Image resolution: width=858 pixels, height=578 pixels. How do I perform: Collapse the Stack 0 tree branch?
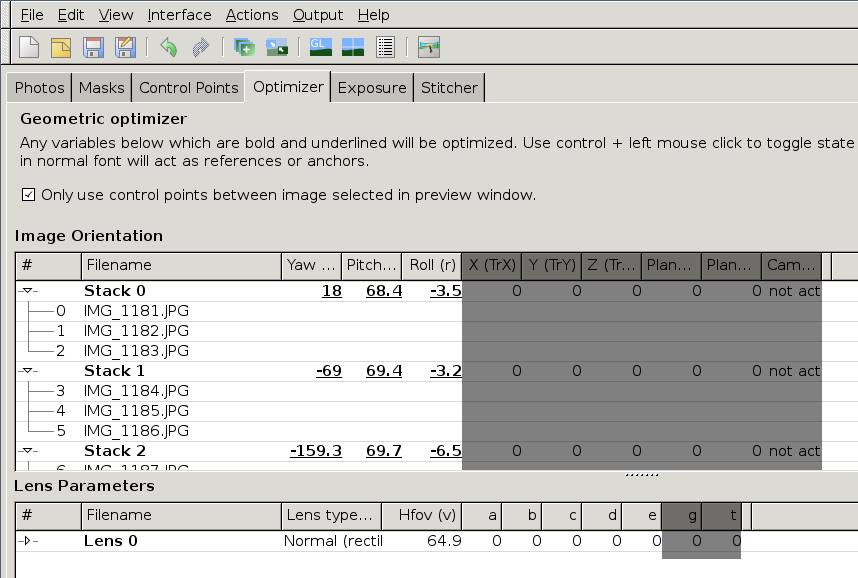29,290
